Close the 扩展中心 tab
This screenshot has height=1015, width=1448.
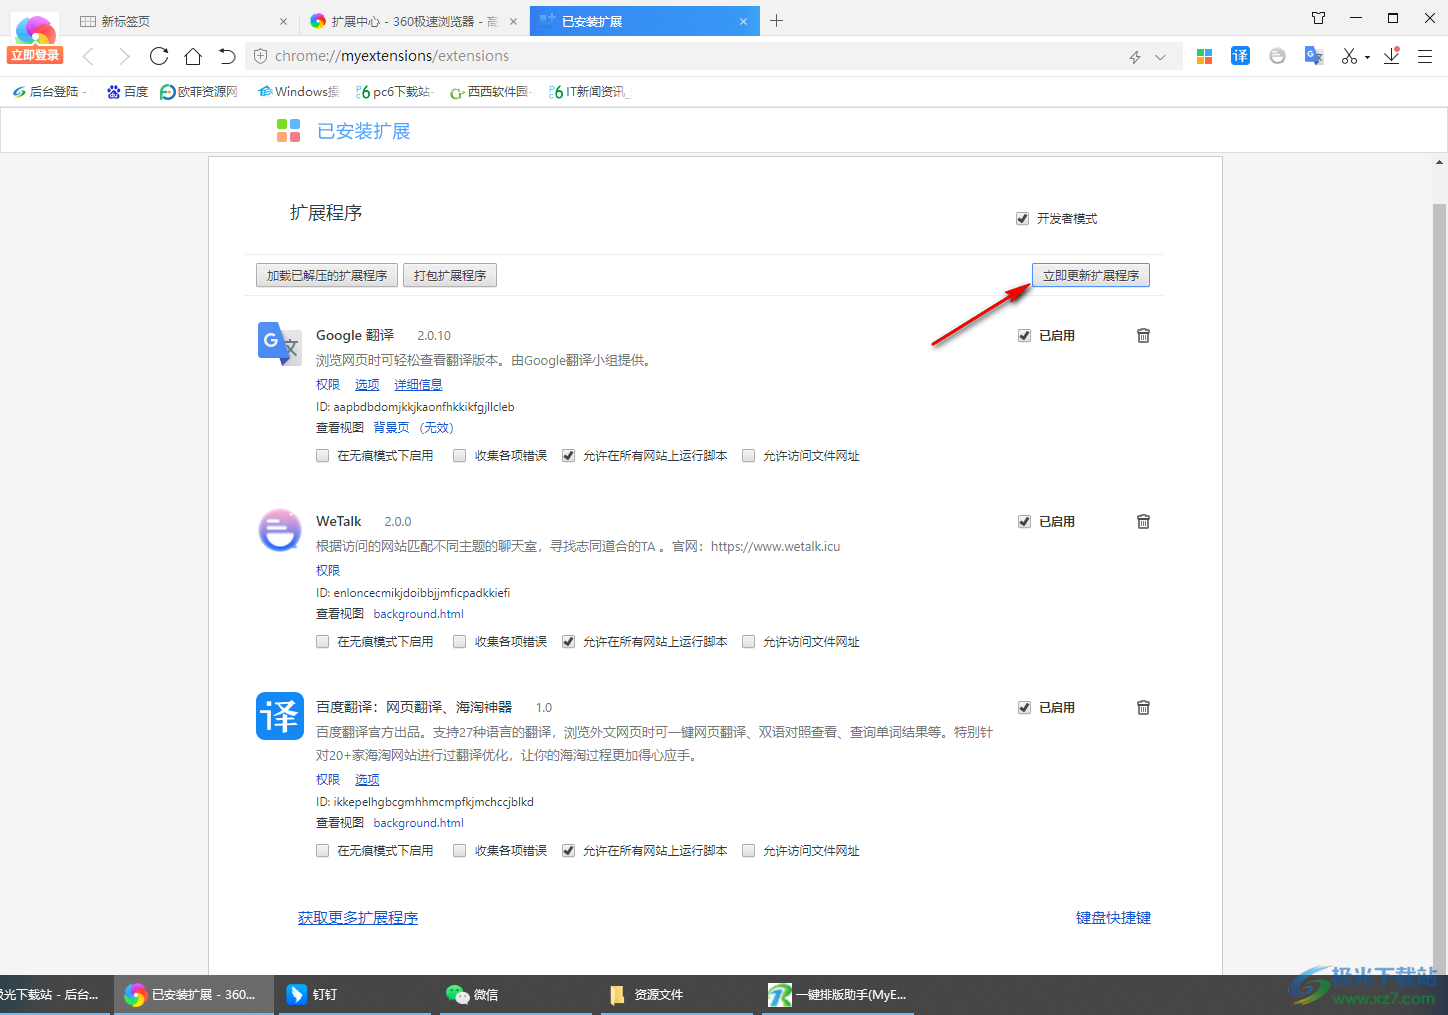(x=513, y=21)
